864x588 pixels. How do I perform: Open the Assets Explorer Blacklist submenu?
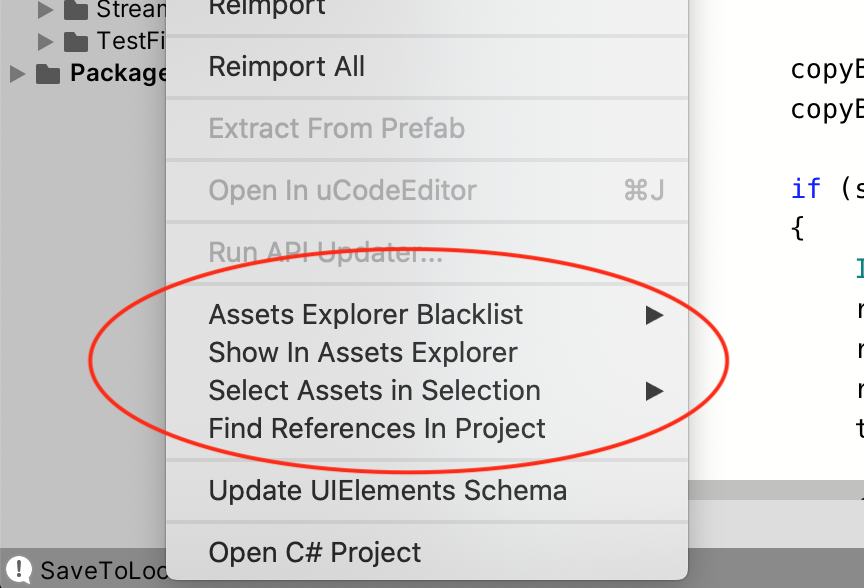pos(427,315)
